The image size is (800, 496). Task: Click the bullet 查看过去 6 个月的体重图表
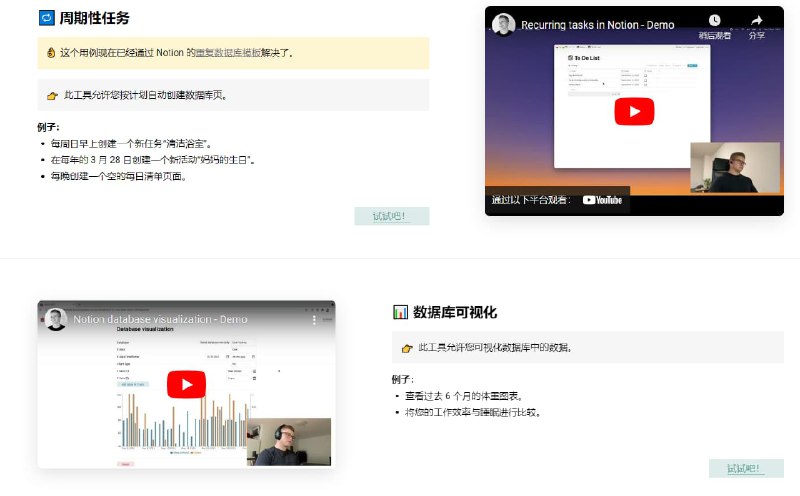464,396
